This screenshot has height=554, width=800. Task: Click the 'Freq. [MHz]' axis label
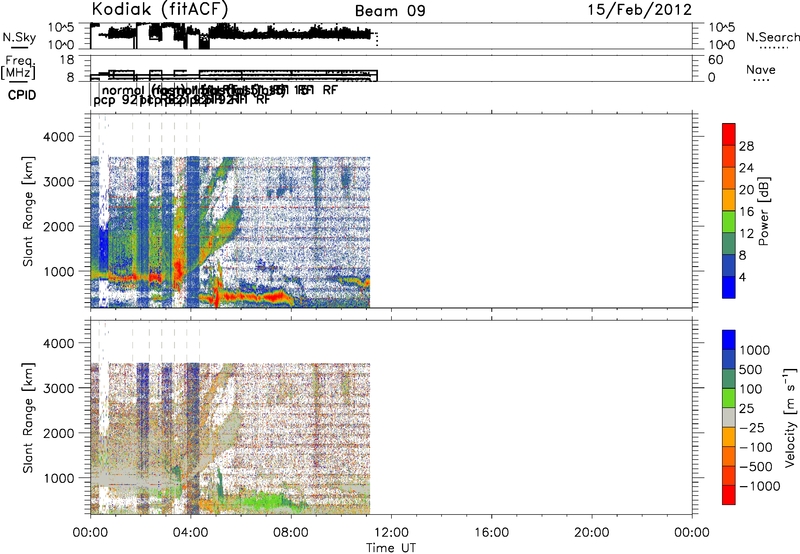18,67
